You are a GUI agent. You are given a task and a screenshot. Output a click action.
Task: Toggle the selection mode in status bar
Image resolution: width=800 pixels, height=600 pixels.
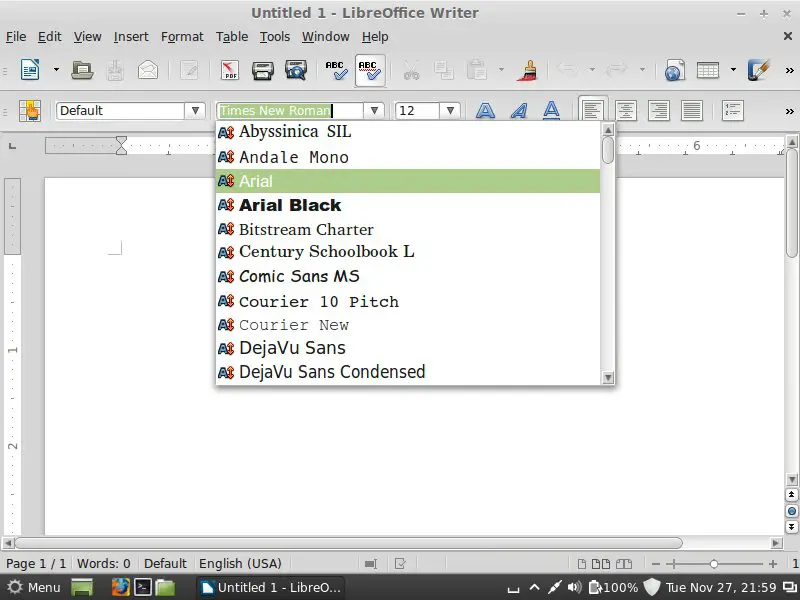click(x=371, y=564)
